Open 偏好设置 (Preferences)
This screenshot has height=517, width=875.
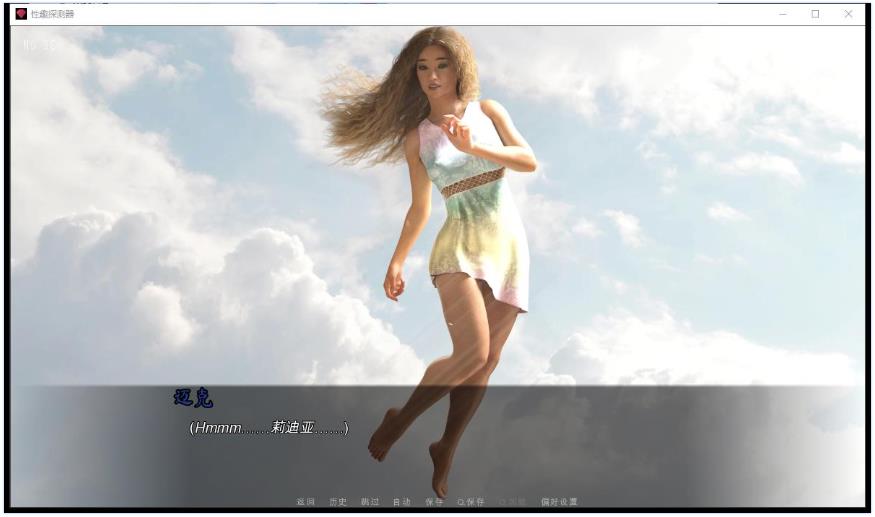point(559,501)
